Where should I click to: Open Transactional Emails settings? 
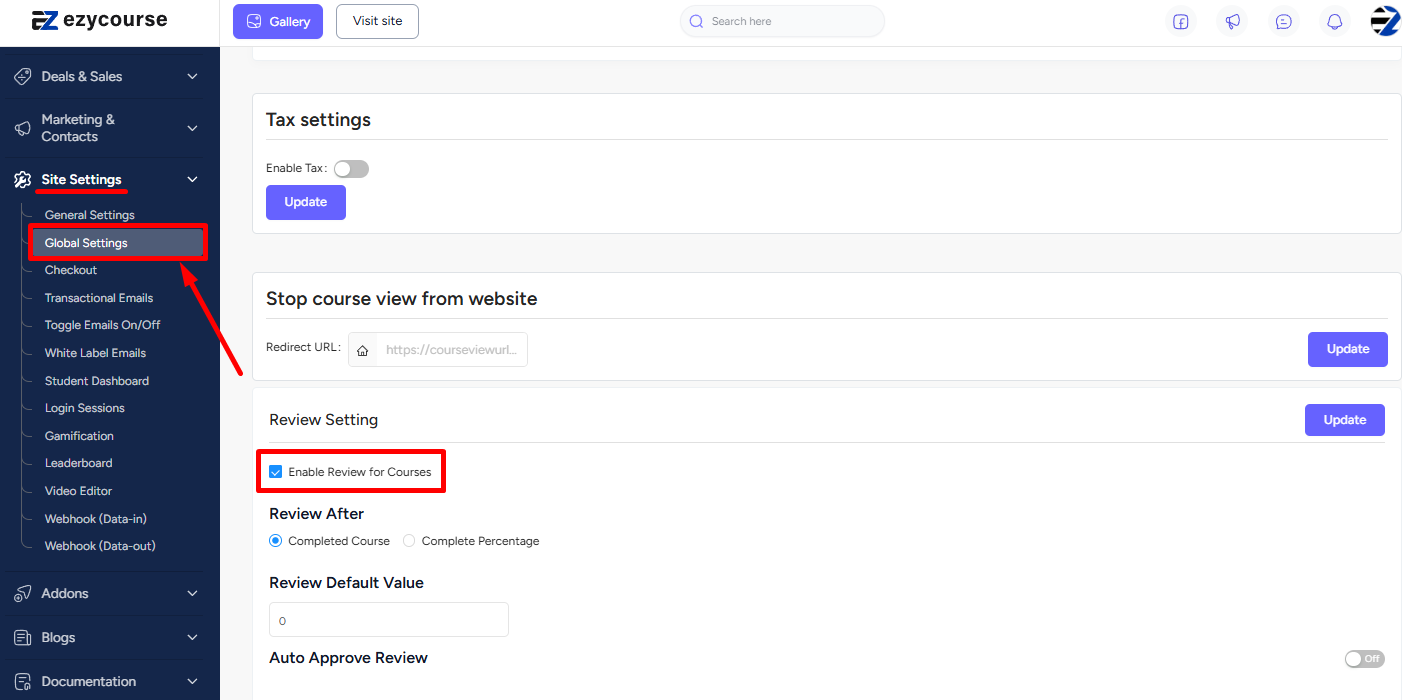click(99, 298)
